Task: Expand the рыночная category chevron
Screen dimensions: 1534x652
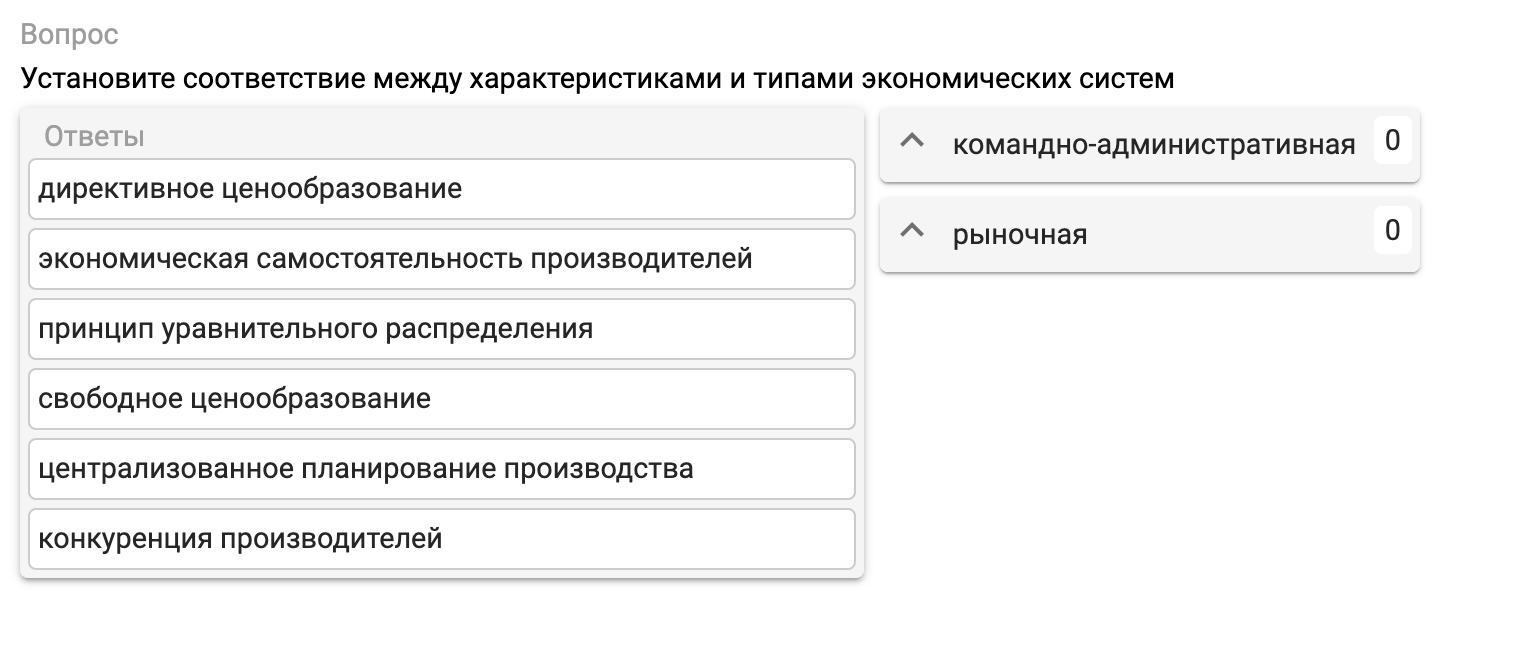Action: pyautogui.click(x=911, y=231)
